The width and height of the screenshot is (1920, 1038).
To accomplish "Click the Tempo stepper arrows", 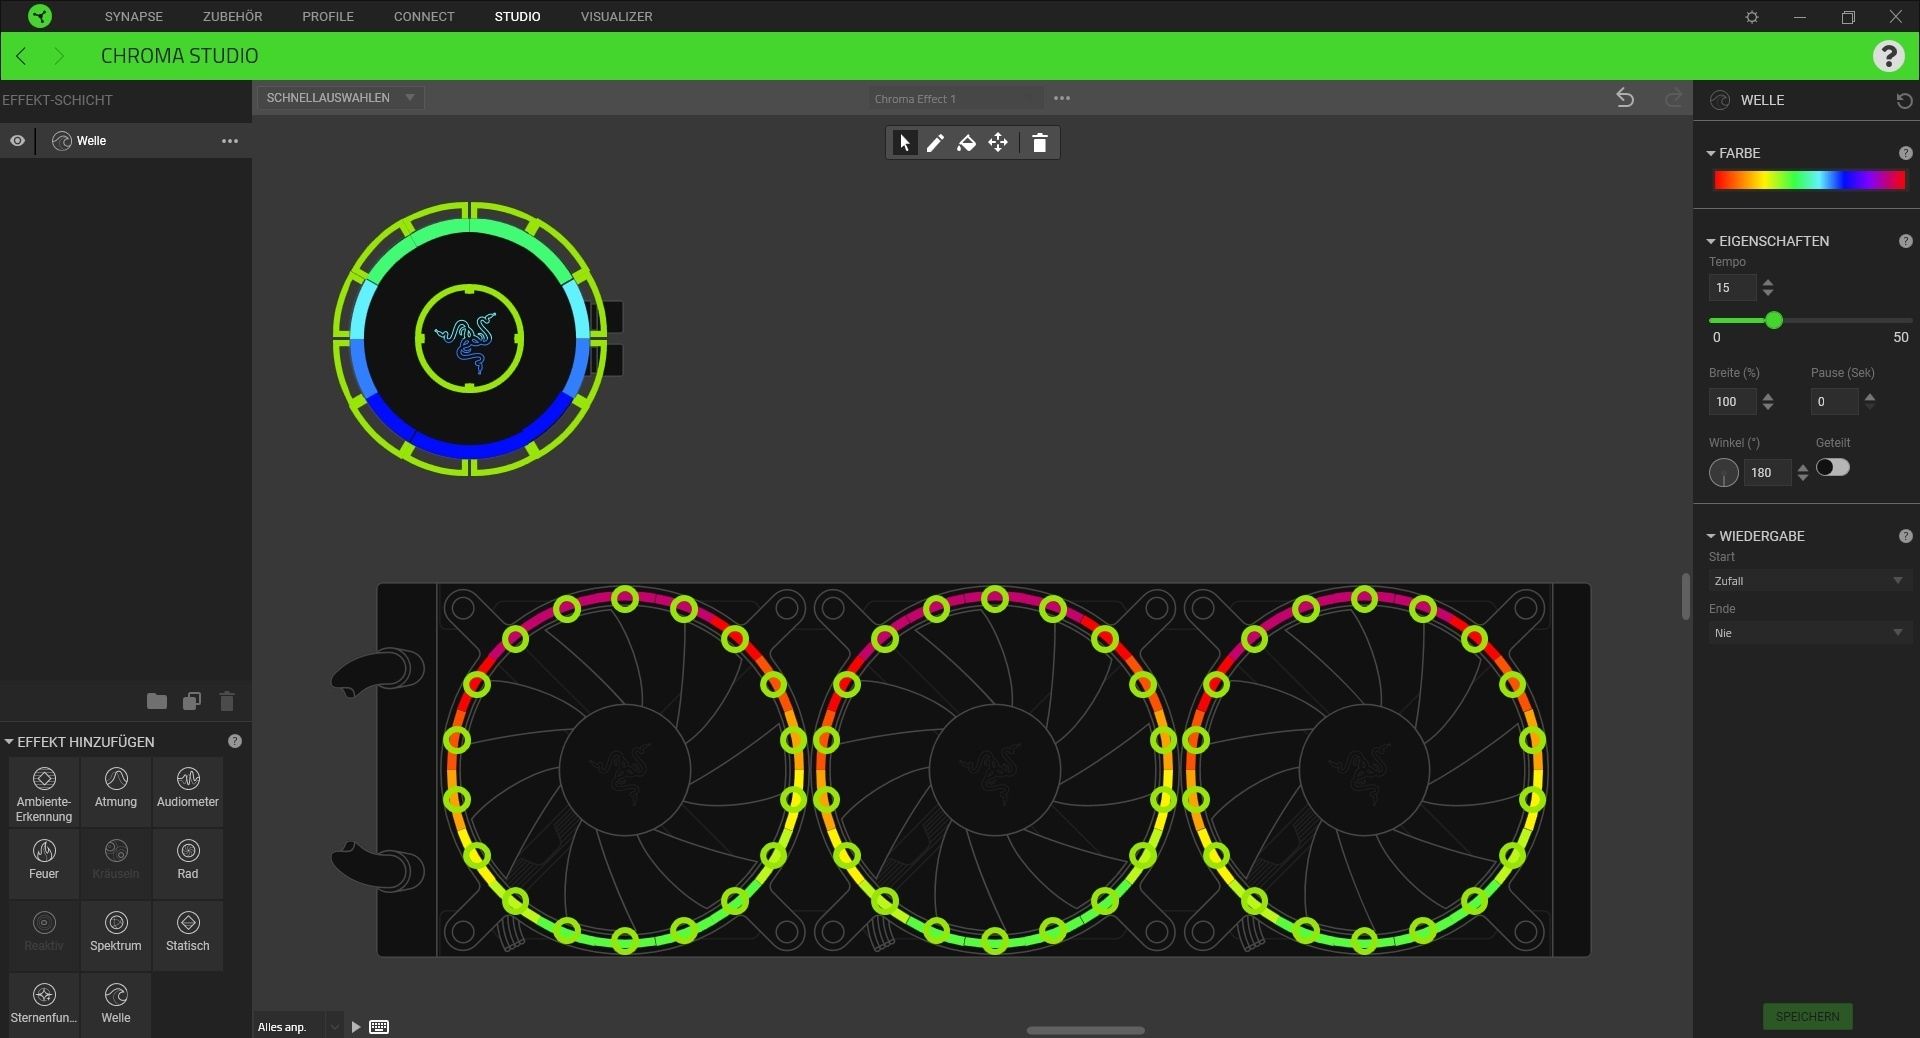I will pos(1768,287).
